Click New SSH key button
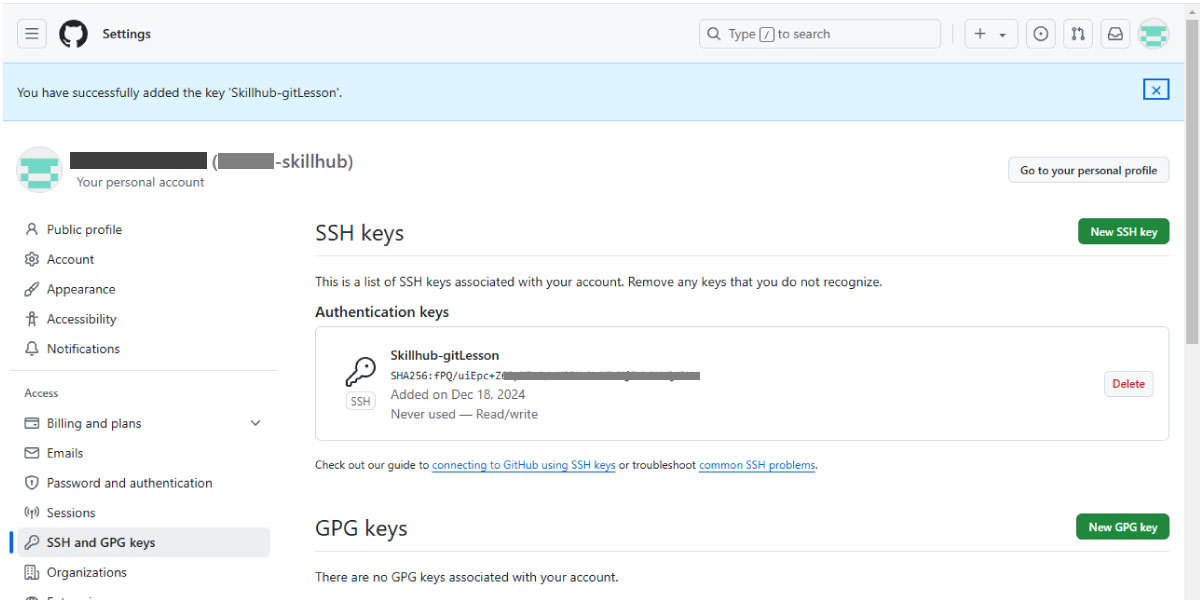 pos(1123,231)
